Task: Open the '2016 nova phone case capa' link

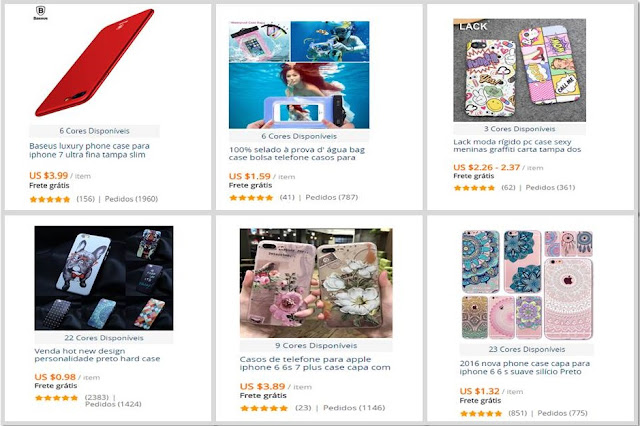Action: (x=524, y=367)
